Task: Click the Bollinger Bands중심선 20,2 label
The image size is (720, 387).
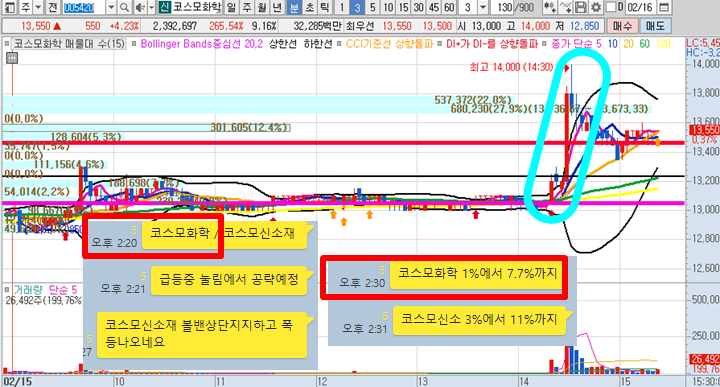Action: coord(201,44)
